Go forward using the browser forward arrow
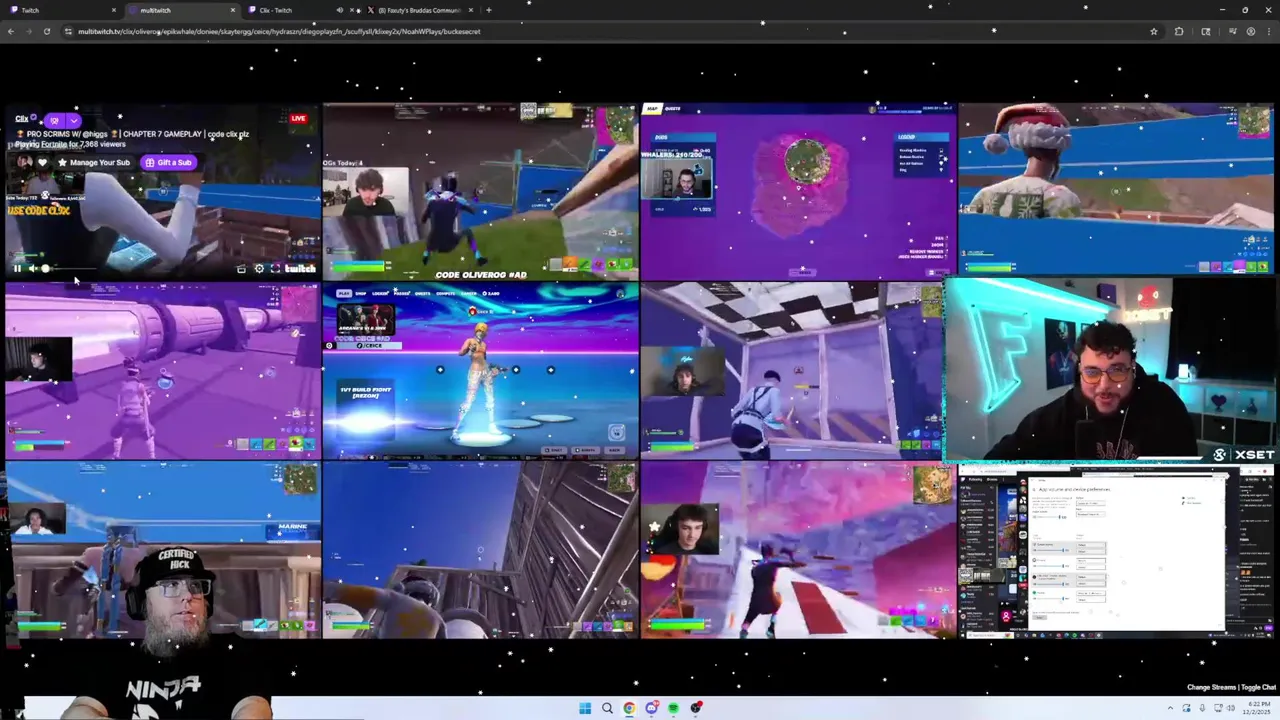 28,31
